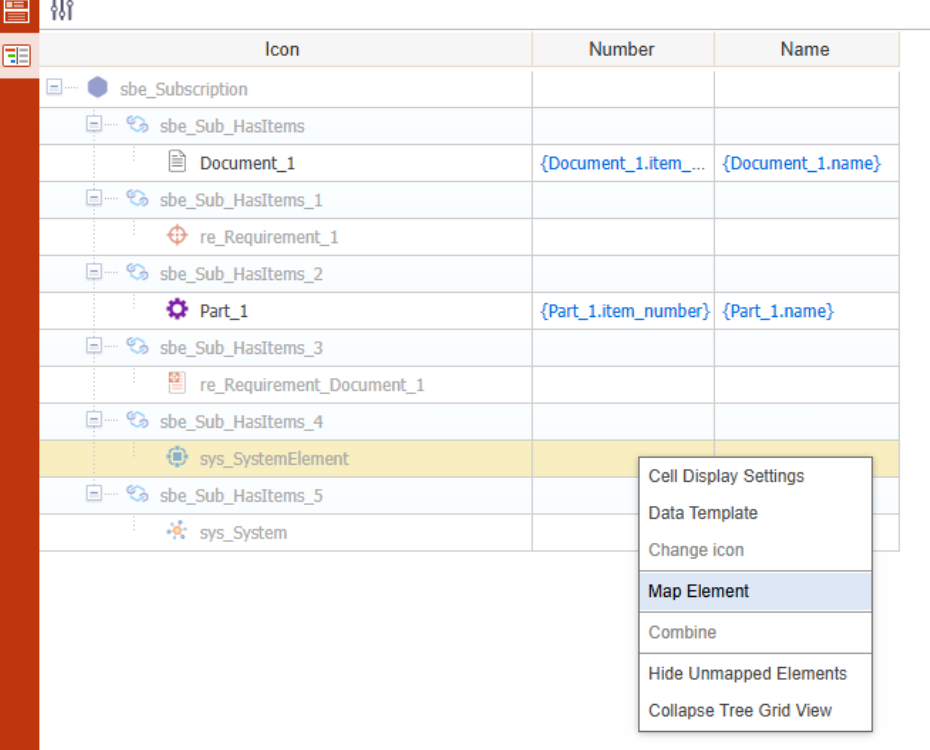Click the filter sliders icon in toolbar
The width and height of the screenshot is (930, 750).
pos(62,10)
